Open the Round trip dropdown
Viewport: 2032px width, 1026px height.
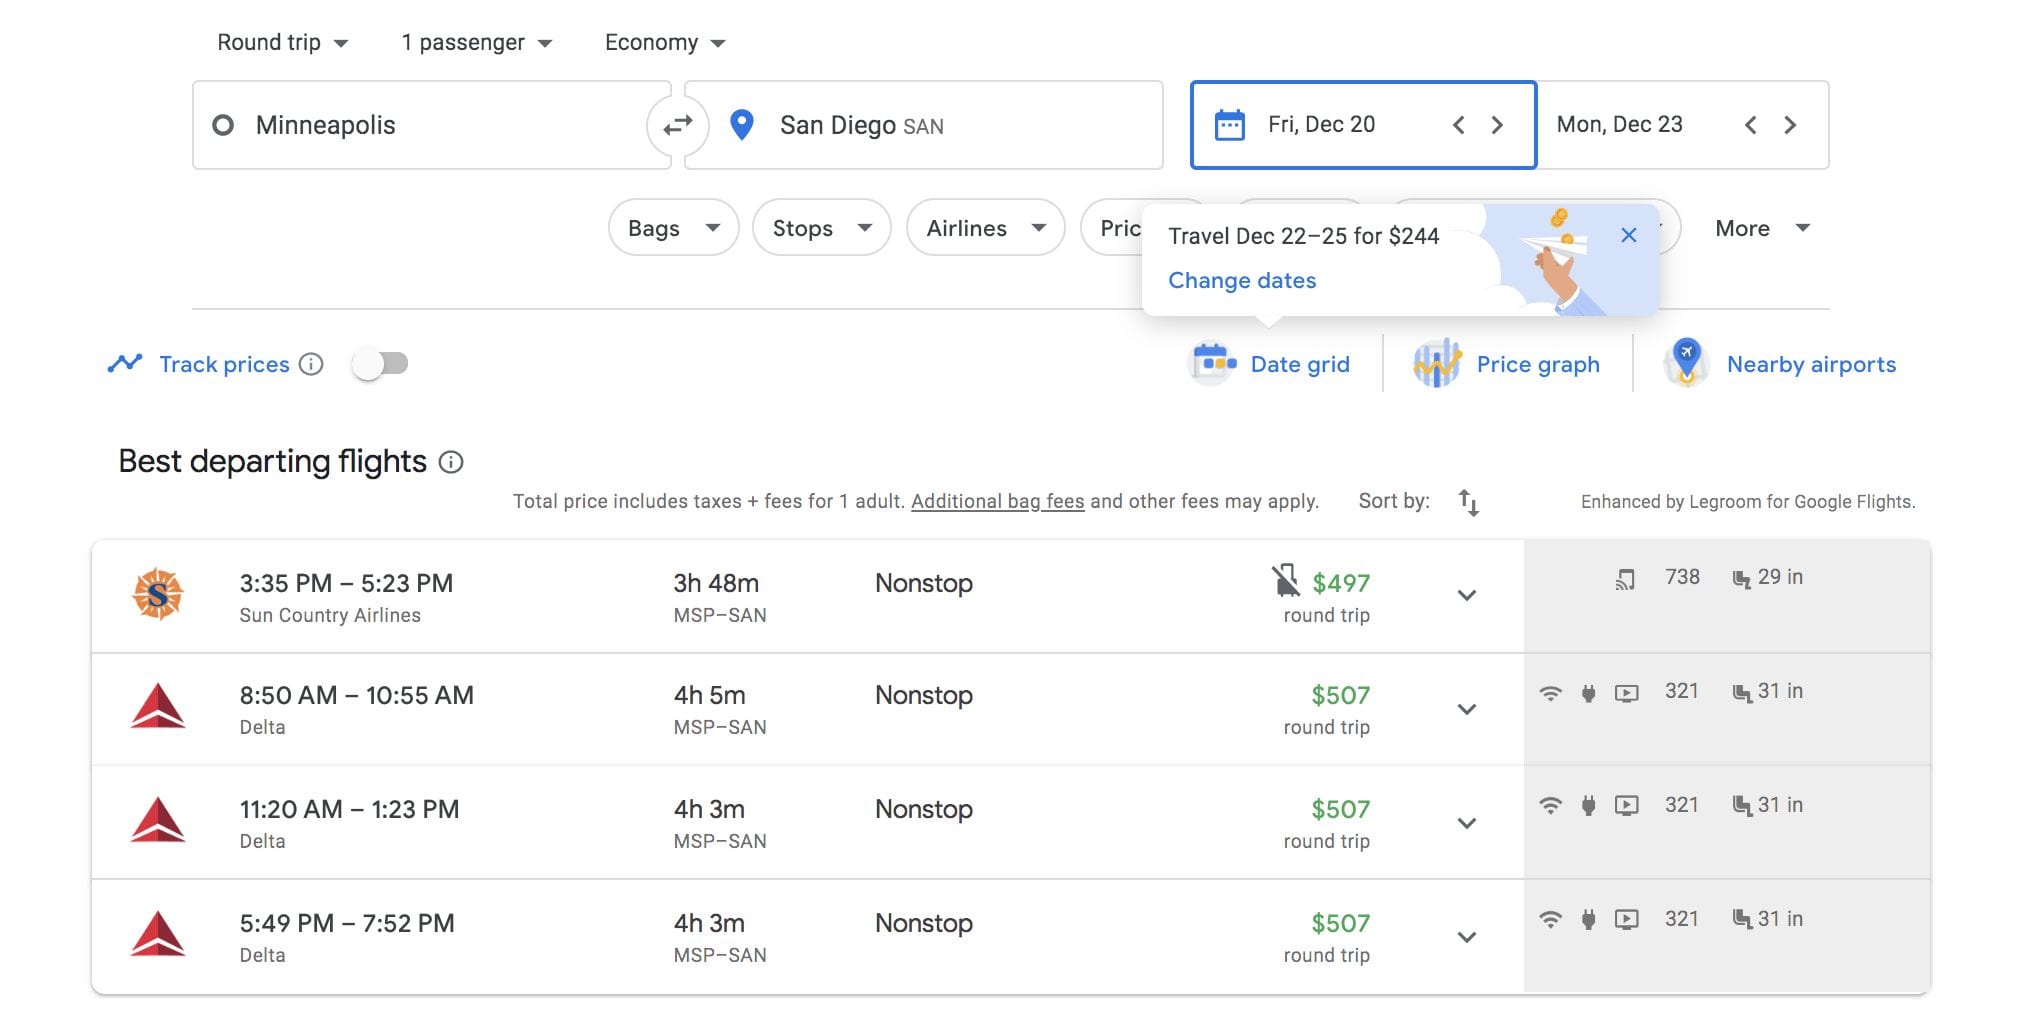(283, 42)
